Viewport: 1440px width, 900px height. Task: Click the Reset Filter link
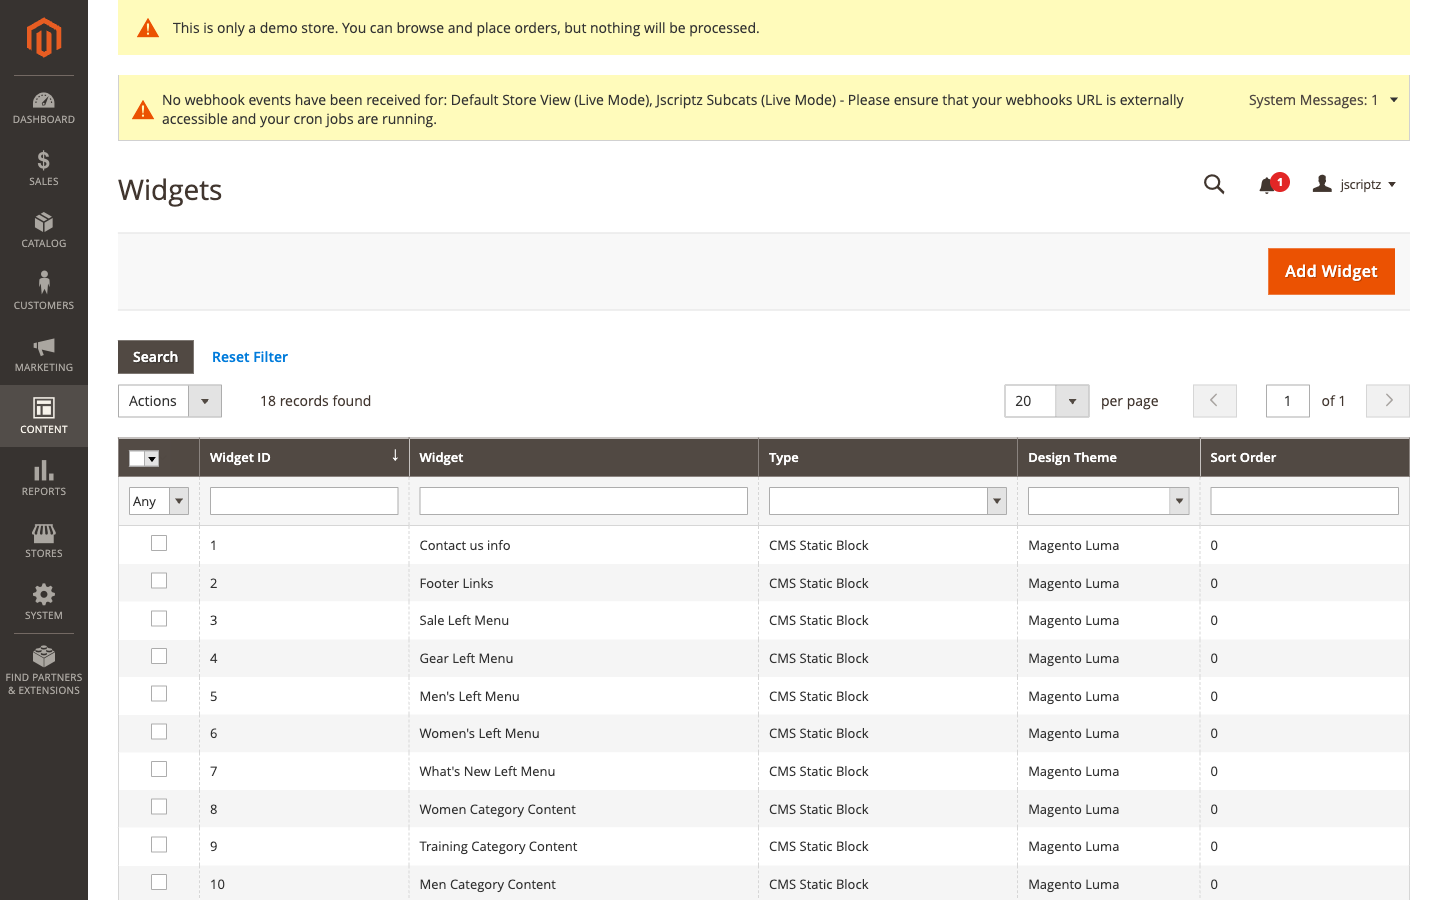coord(249,357)
